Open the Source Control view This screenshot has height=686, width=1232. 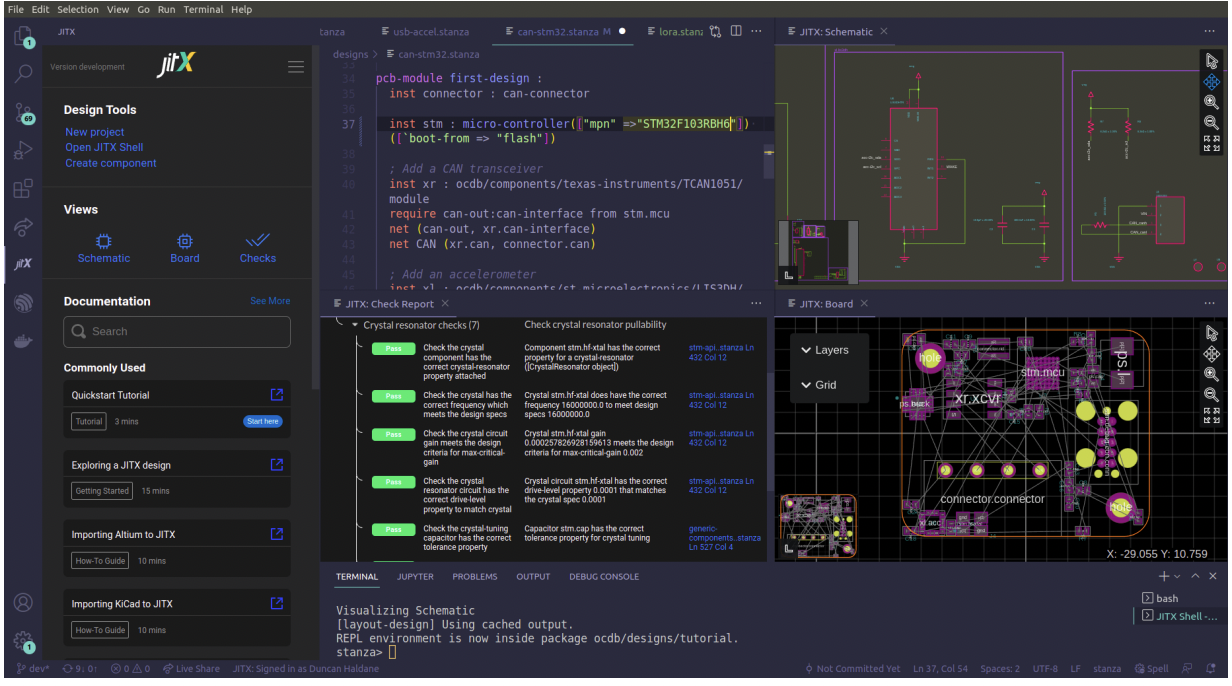(22, 112)
